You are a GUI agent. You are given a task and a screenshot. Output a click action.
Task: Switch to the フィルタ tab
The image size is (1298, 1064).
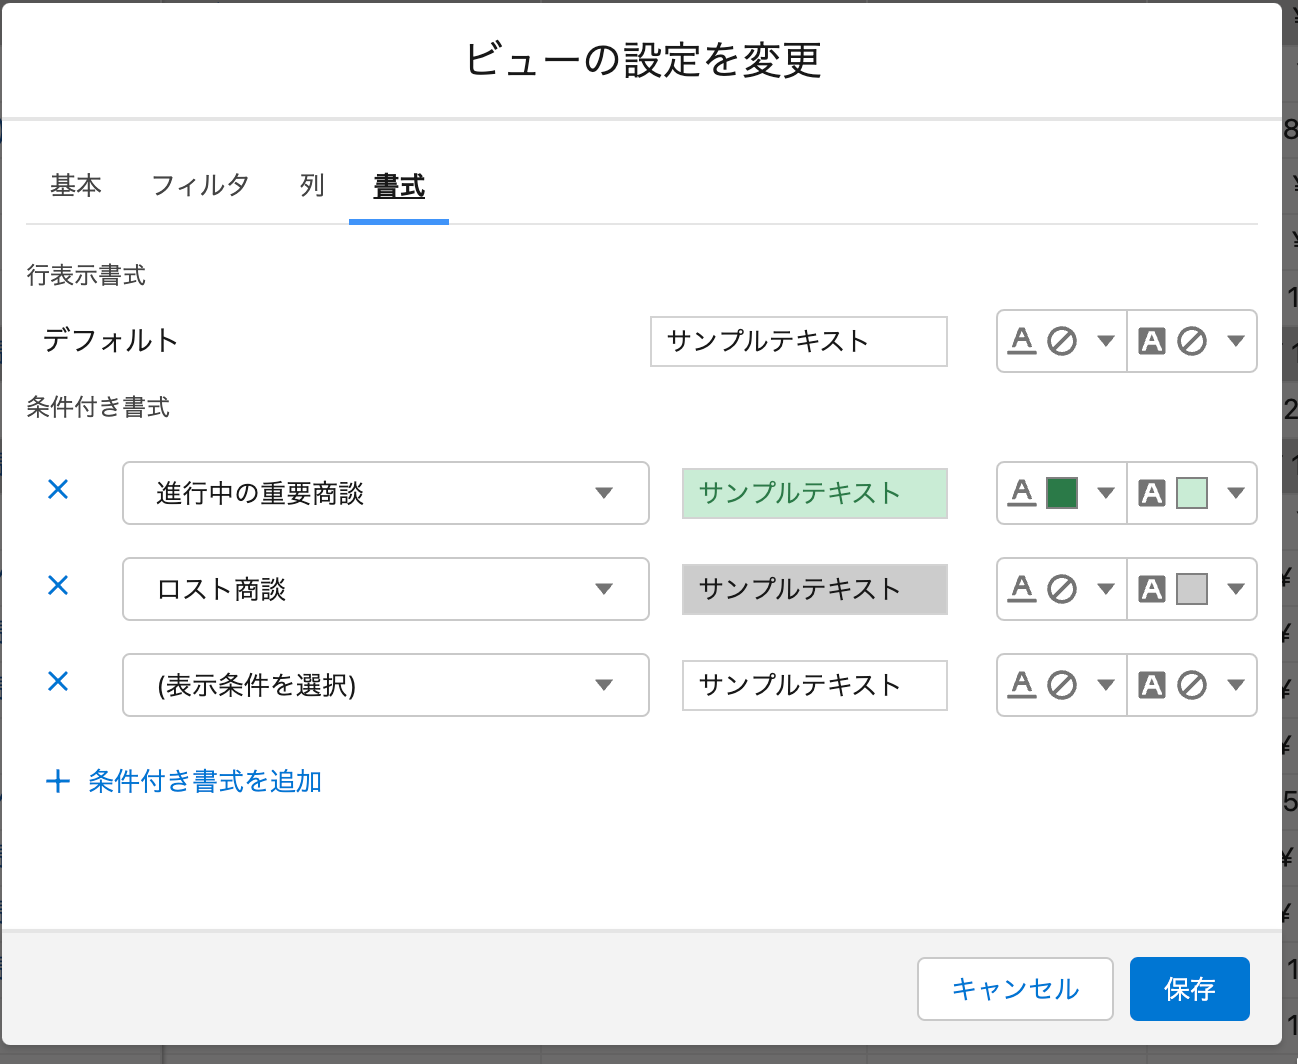(x=200, y=186)
